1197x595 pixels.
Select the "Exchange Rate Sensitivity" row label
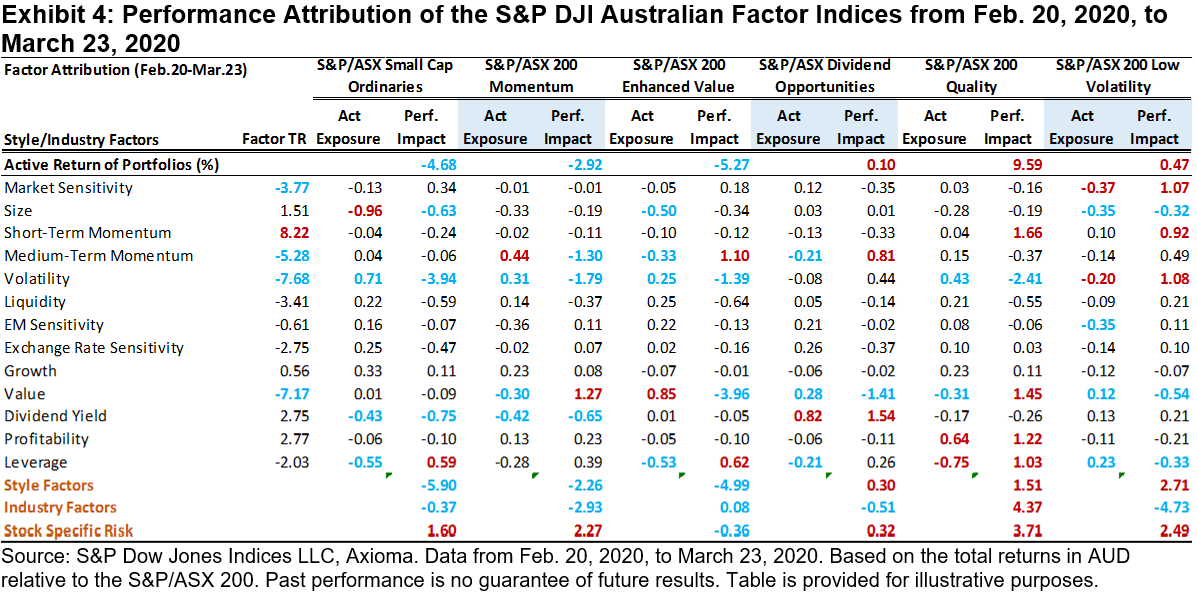coord(94,348)
